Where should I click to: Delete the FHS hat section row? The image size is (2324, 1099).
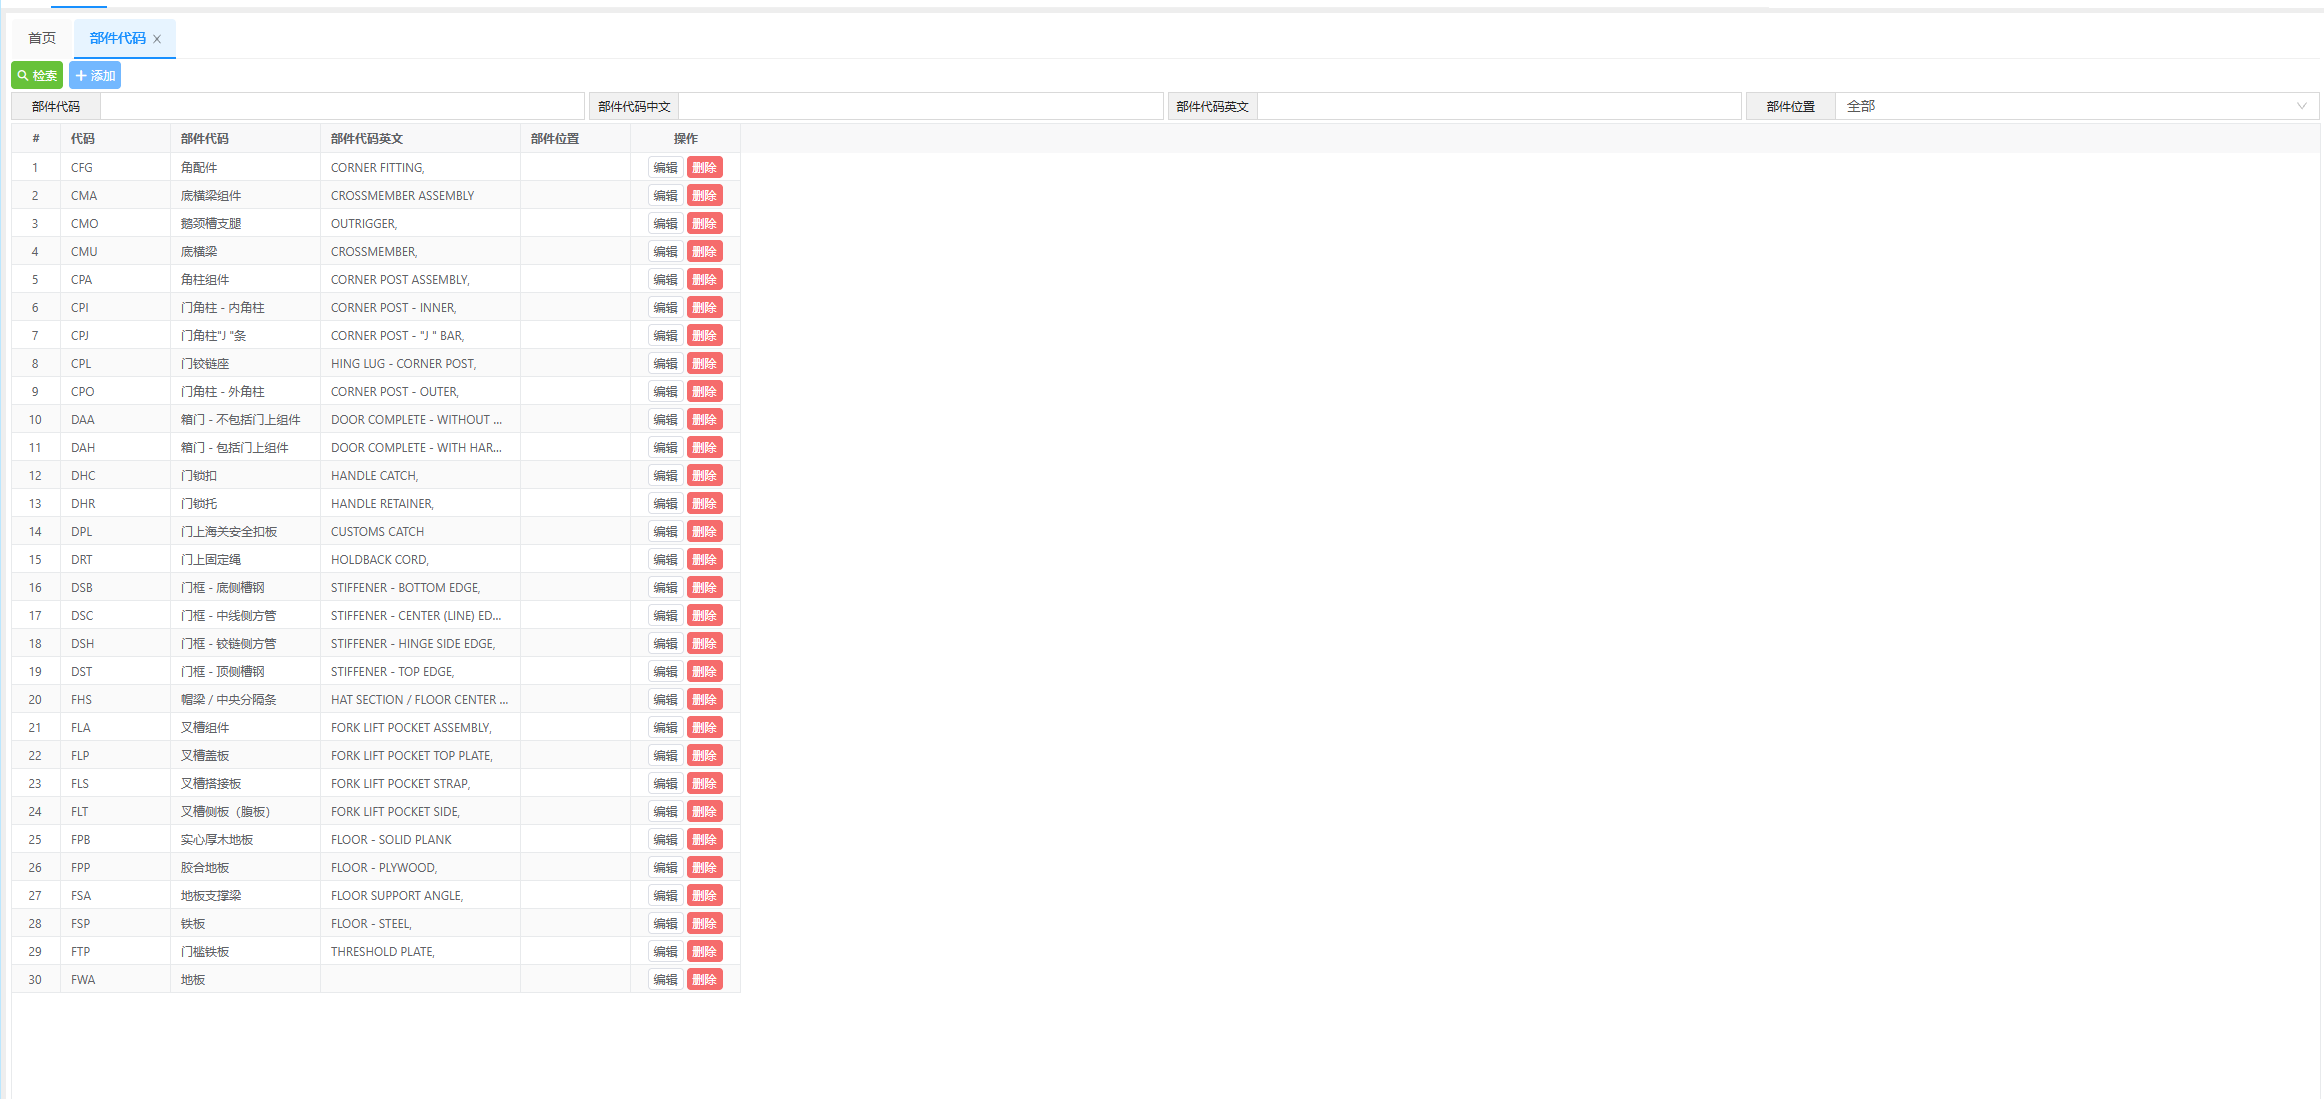704,700
